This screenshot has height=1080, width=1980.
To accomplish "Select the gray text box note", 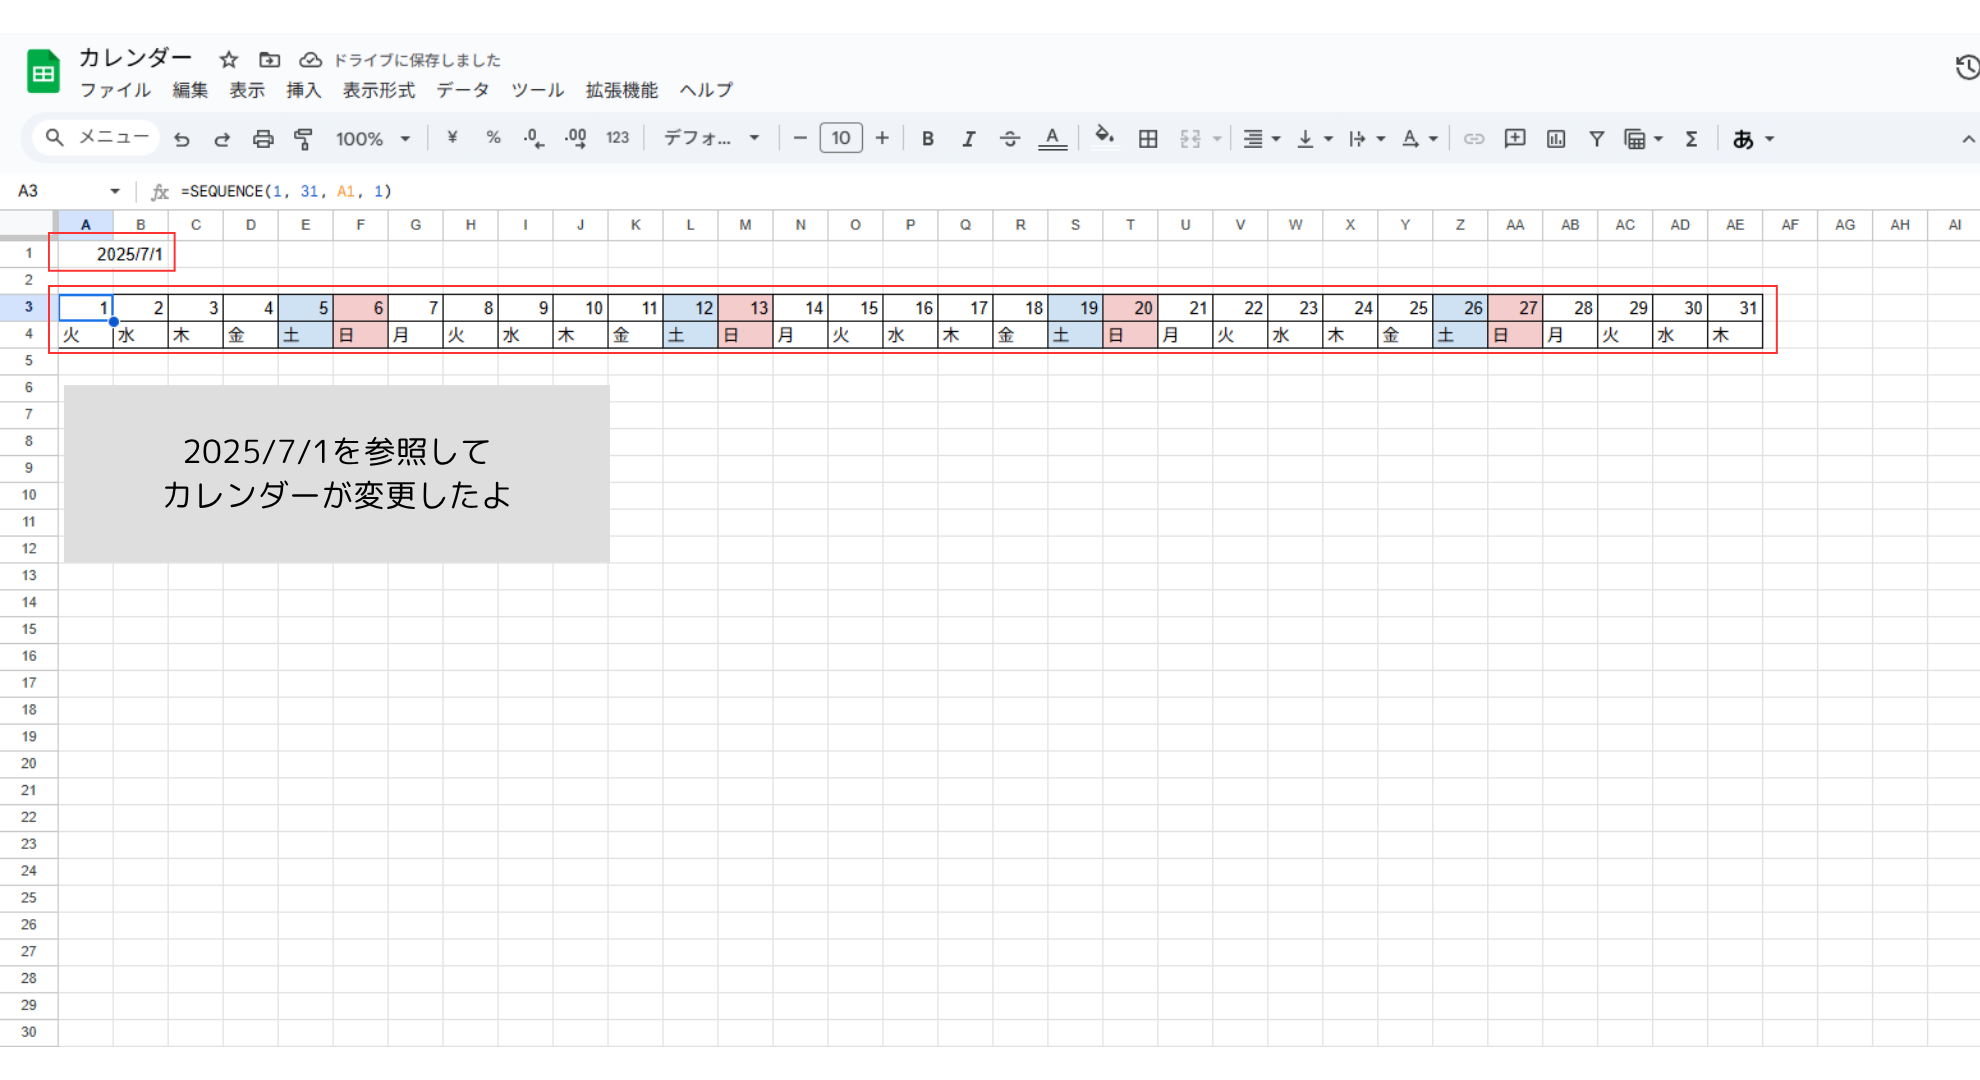I will (337, 474).
